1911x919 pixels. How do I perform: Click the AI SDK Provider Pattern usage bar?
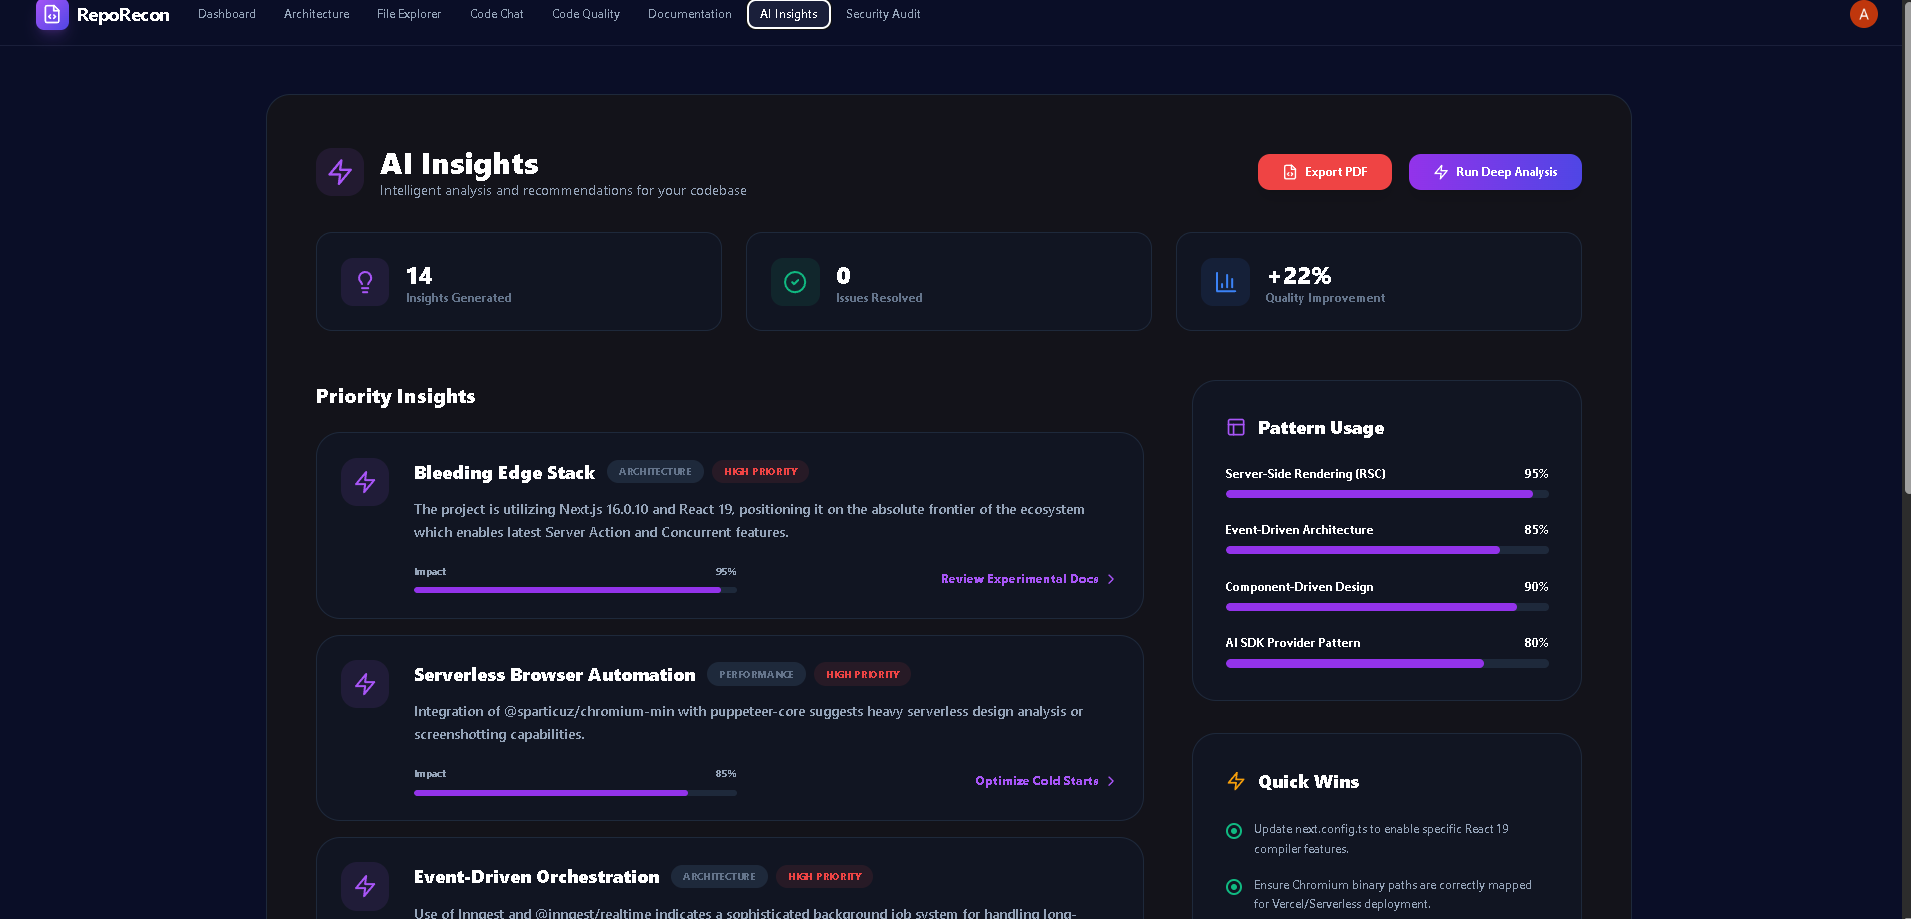coord(1387,663)
